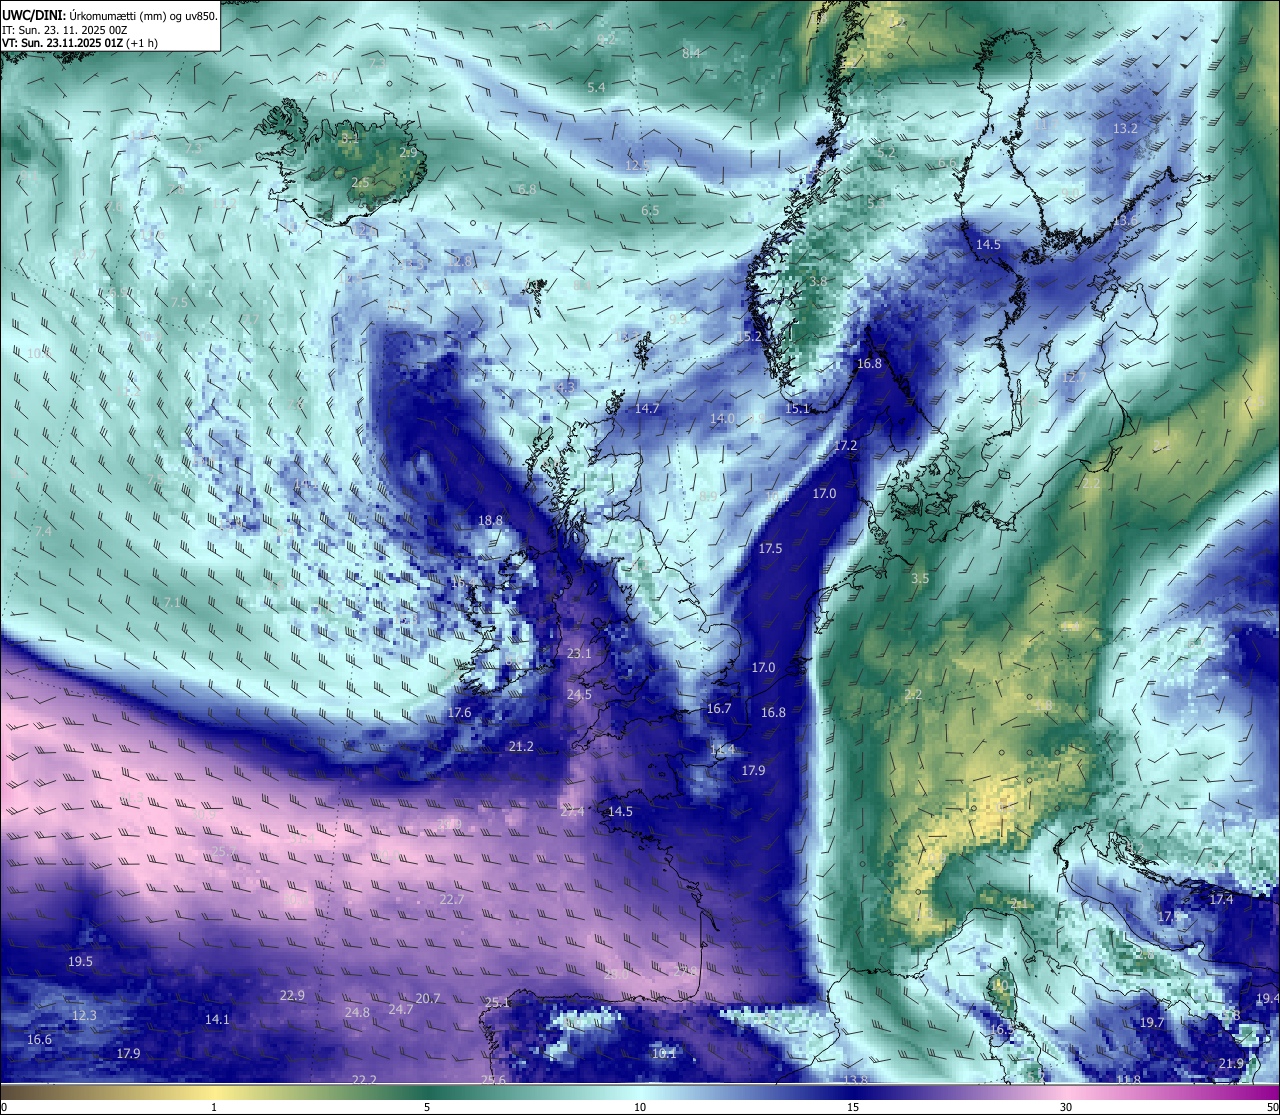The height and width of the screenshot is (1115, 1280).
Task: Click the 15.2 value on the map
Action: (x=750, y=337)
